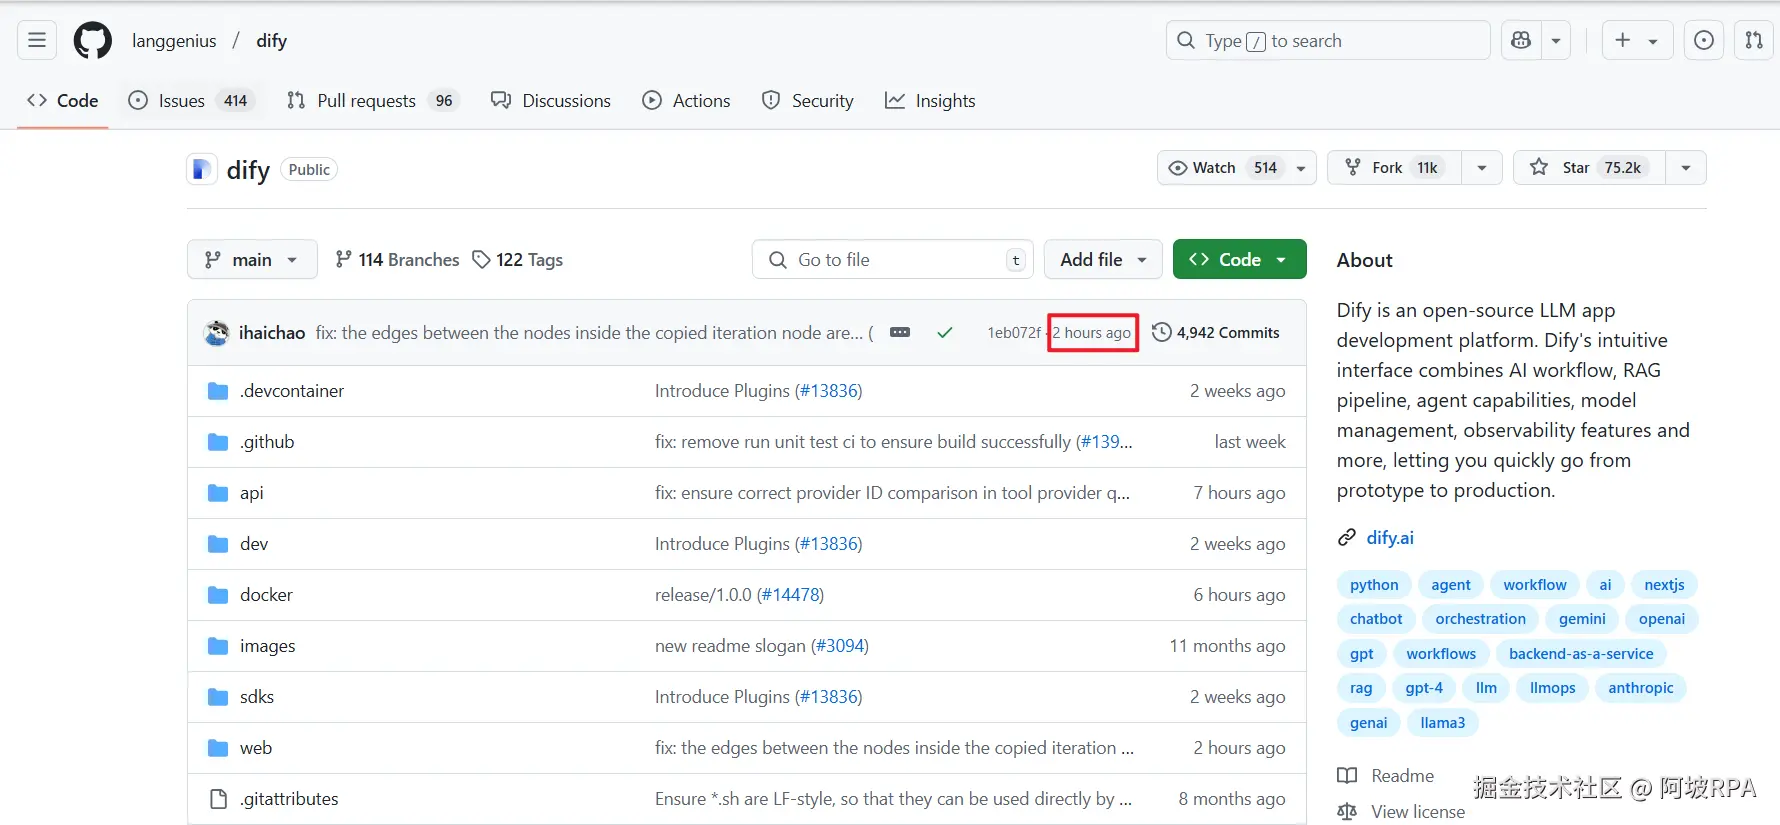View the 114 Branches link
1780x825 pixels.
(398, 259)
